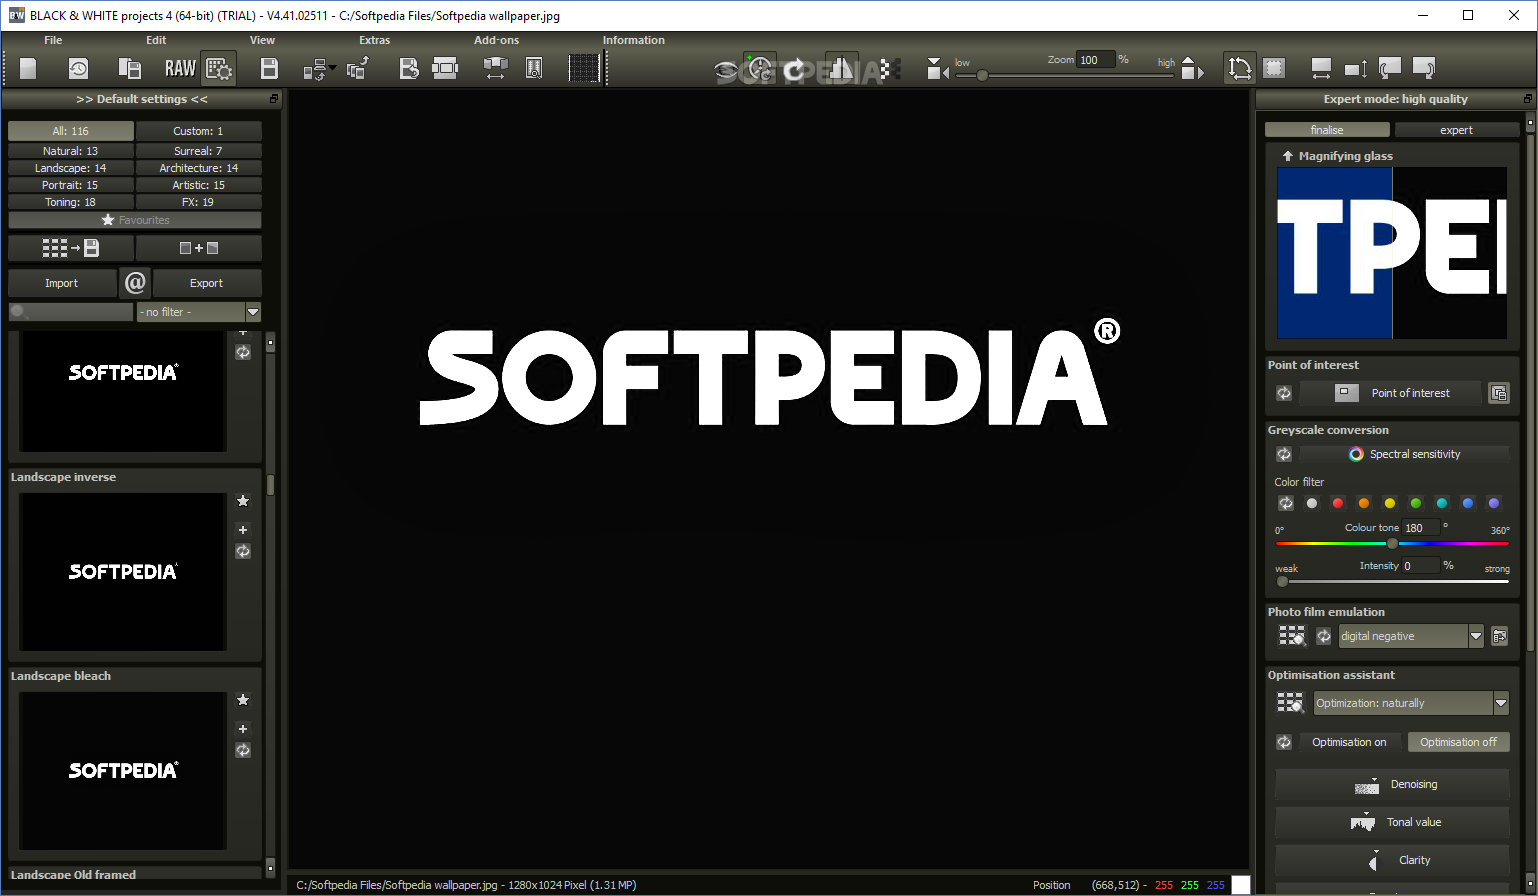Switch to the expert tab
This screenshot has width=1538, height=896.
click(1456, 130)
